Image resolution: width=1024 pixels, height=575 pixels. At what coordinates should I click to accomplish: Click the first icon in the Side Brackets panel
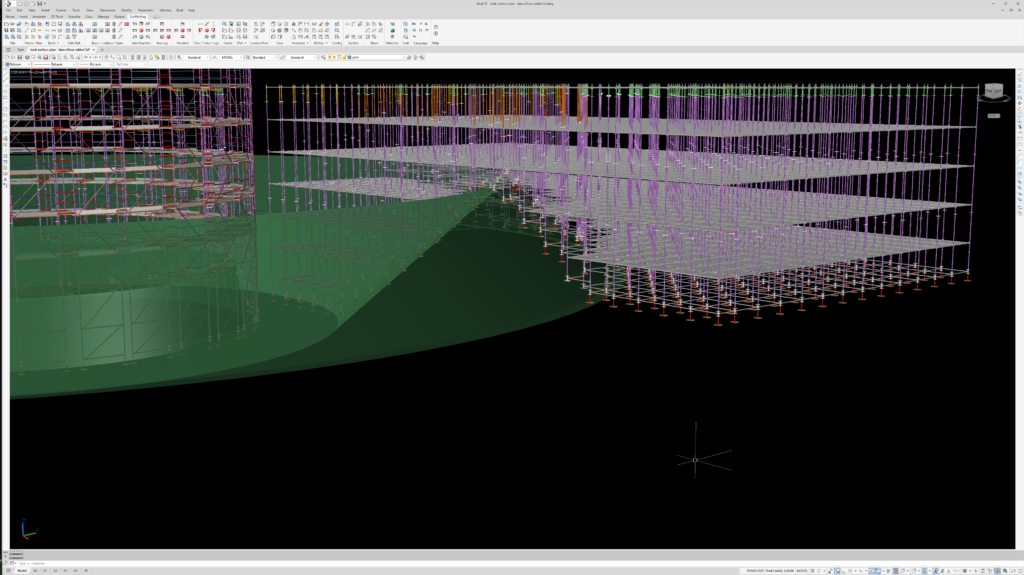(132, 24)
